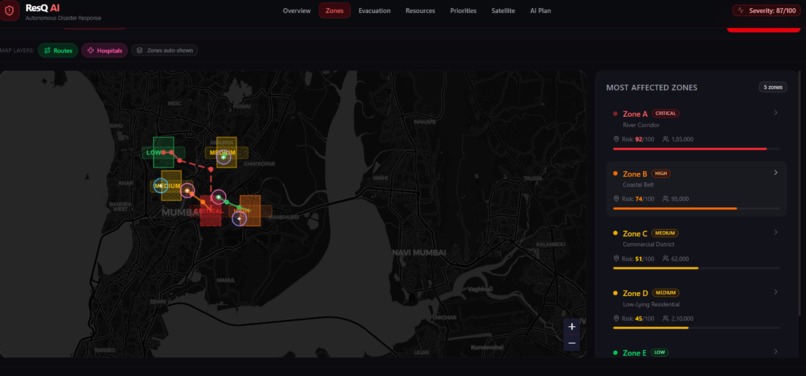Select the Zones tab
Viewport: 806px width, 376px height.
(x=335, y=11)
